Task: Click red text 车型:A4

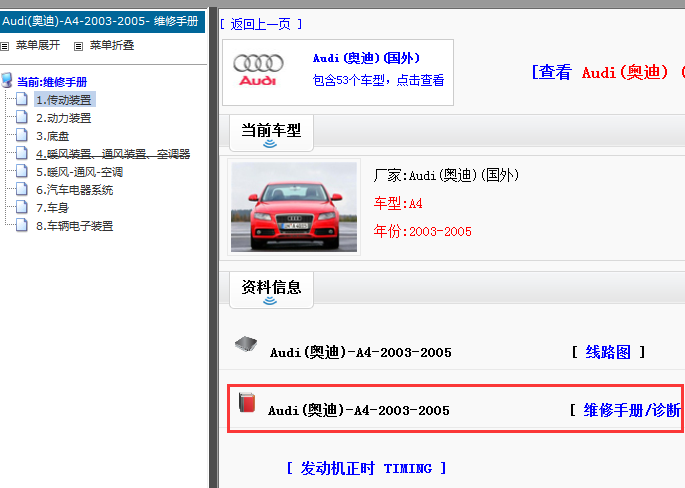Action: click(398, 203)
